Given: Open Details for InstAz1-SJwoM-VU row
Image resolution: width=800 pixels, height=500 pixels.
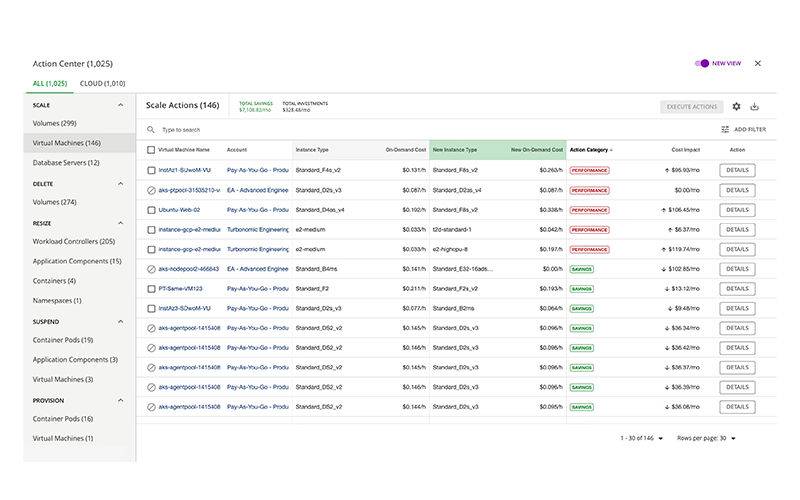Looking at the screenshot, I should pyautogui.click(x=737, y=170).
